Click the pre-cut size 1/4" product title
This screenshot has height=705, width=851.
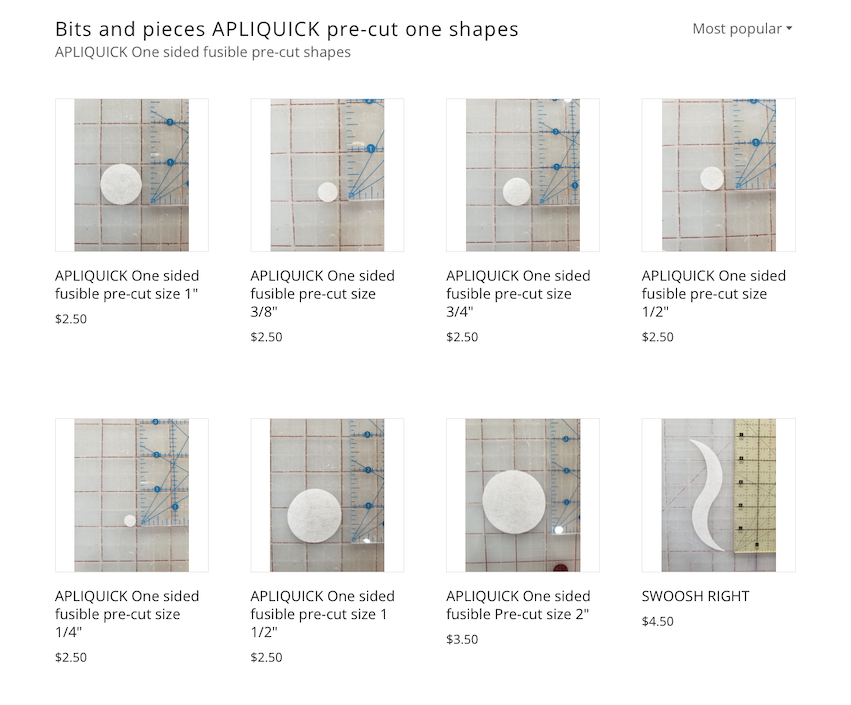(x=127, y=613)
